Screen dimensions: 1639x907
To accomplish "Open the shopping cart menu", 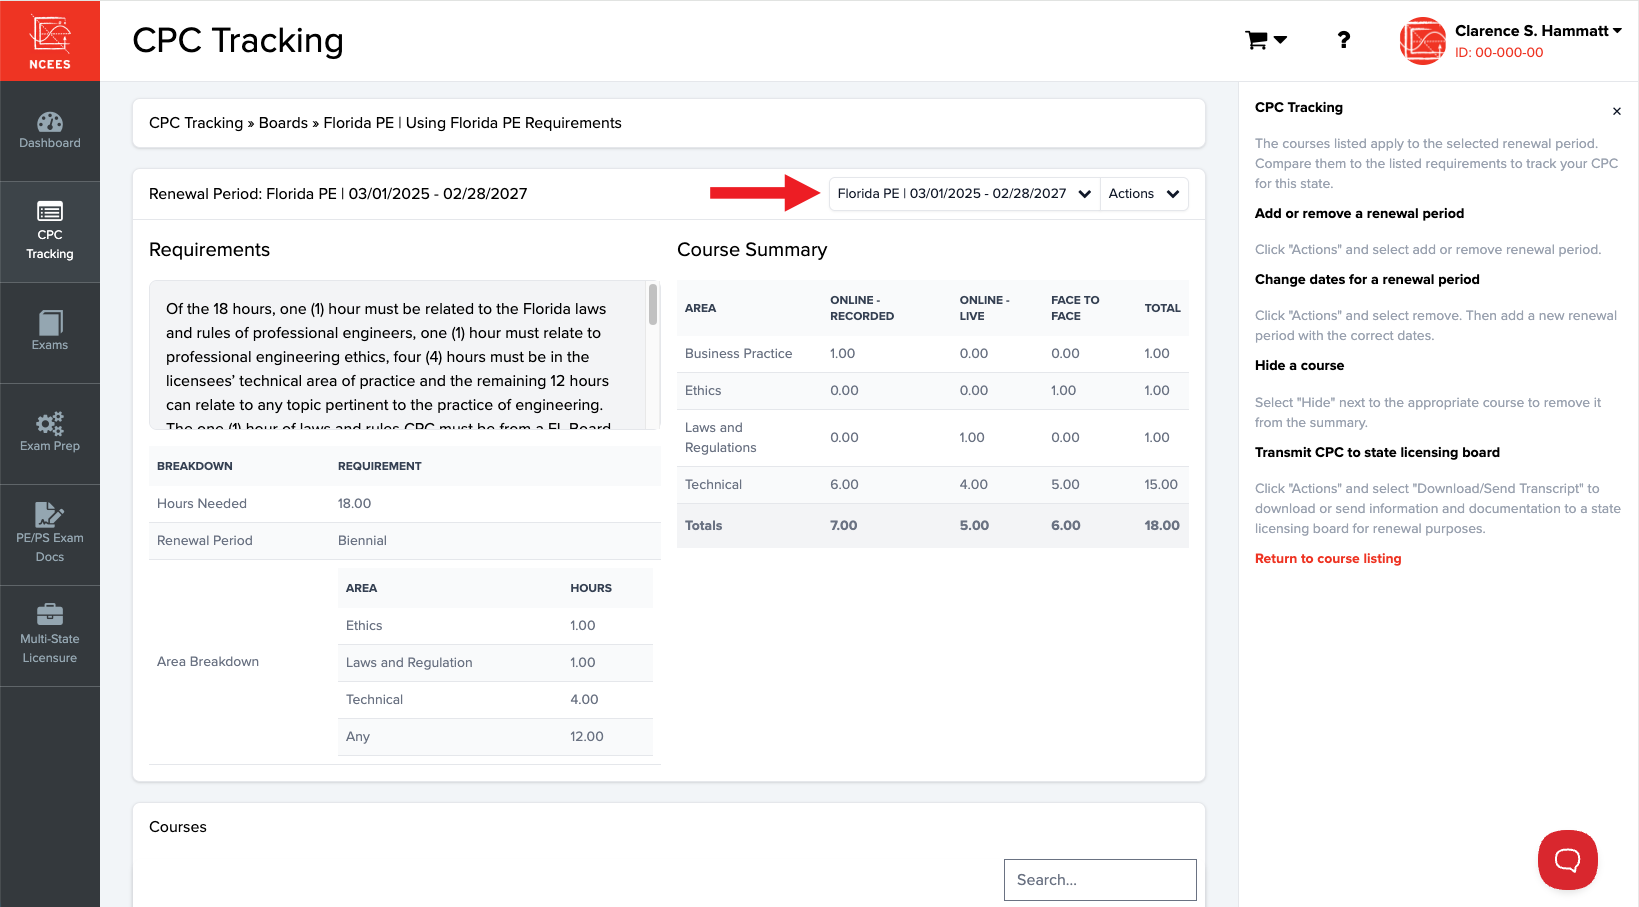I will (x=1265, y=40).
